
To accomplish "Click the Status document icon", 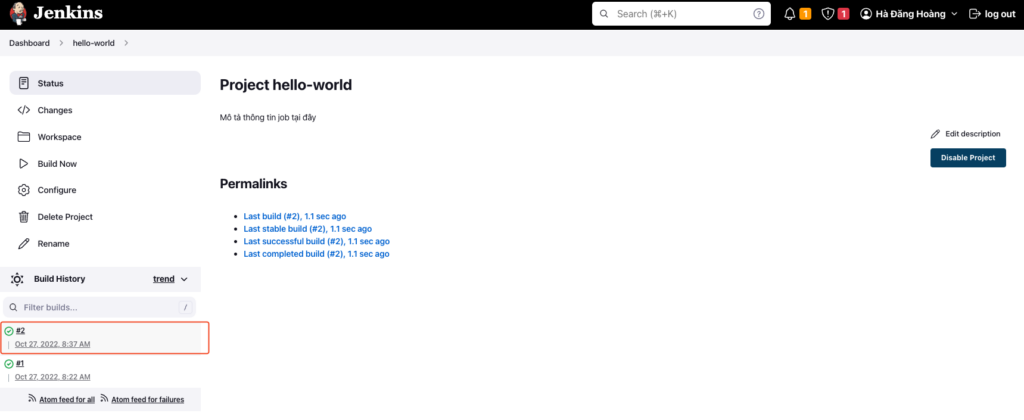I will 24,83.
